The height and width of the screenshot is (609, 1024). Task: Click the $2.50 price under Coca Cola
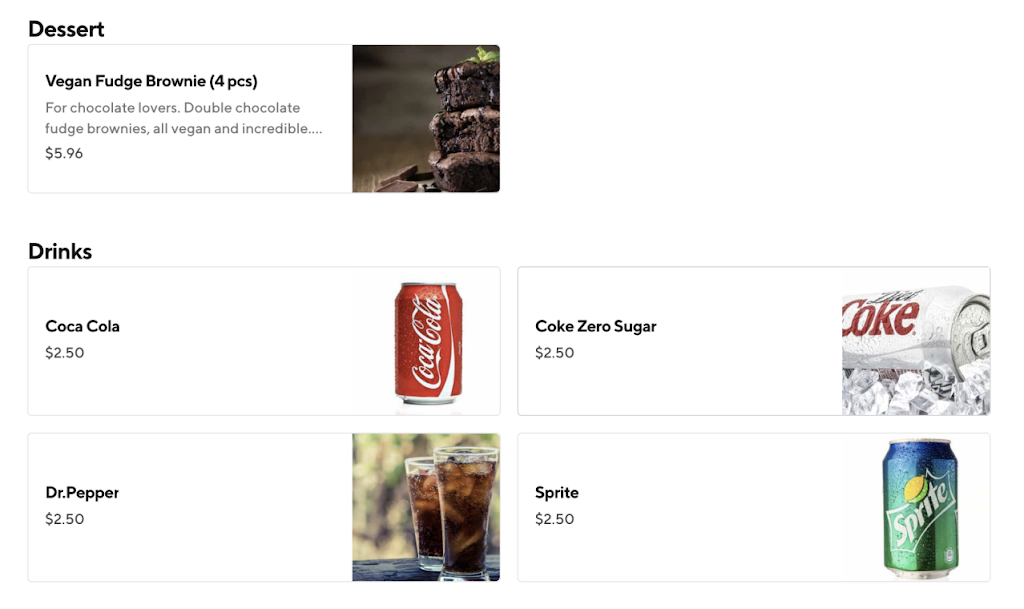point(64,352)
